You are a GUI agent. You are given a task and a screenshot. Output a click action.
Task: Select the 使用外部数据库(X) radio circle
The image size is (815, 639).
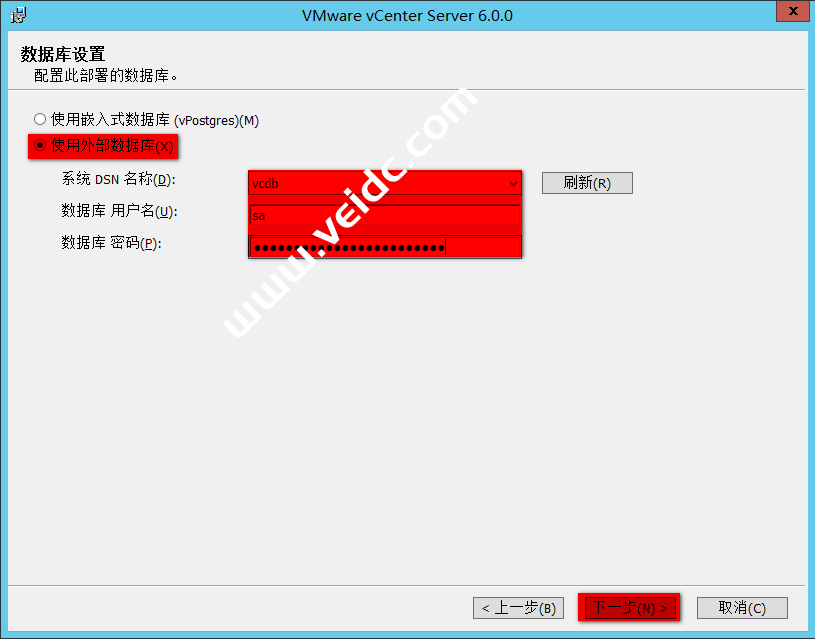pos(40,146)
